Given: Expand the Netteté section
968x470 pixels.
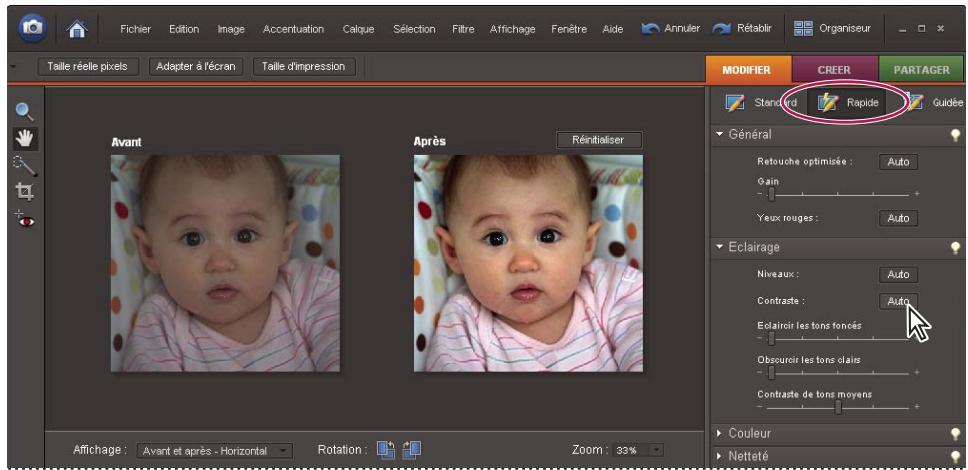Looking at the screenshot, I should click(719, 456).
